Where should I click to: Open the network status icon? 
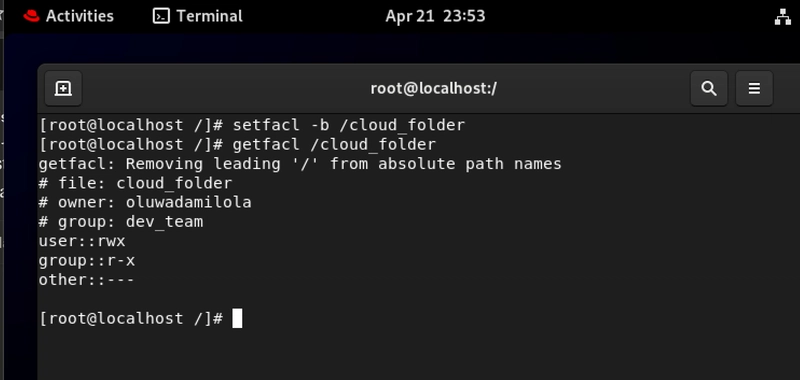point(783,16)
